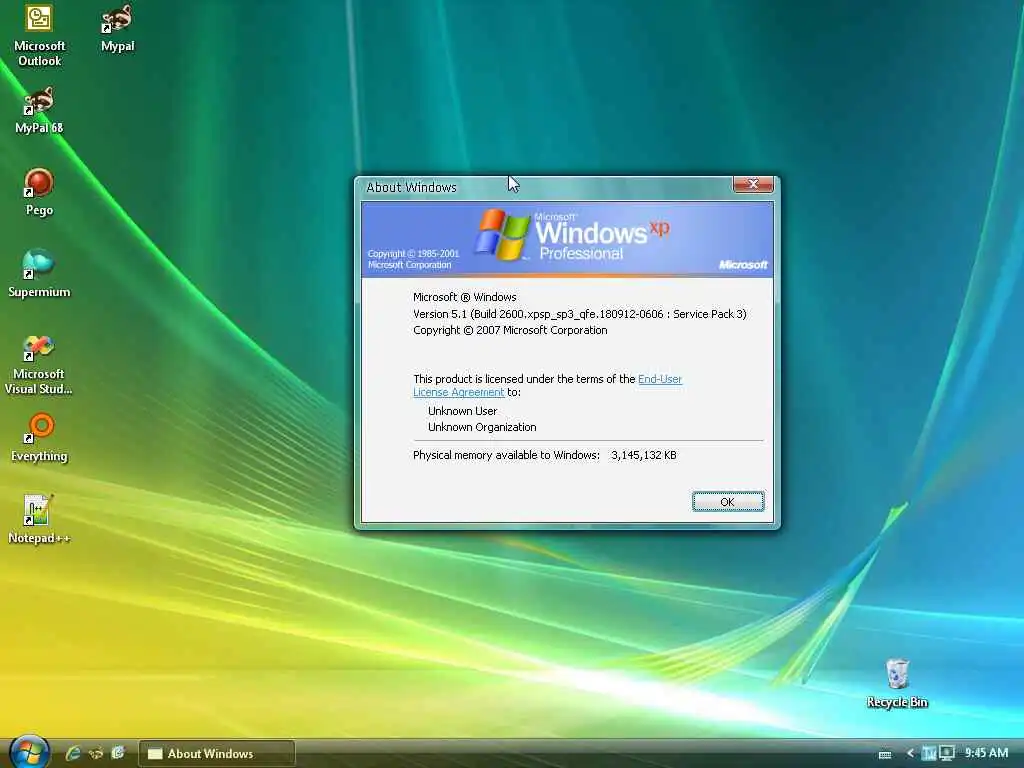This screenshot has width=1024, height=768.
Task: Click OK in About Windows dialog
Action: point(728,502)
